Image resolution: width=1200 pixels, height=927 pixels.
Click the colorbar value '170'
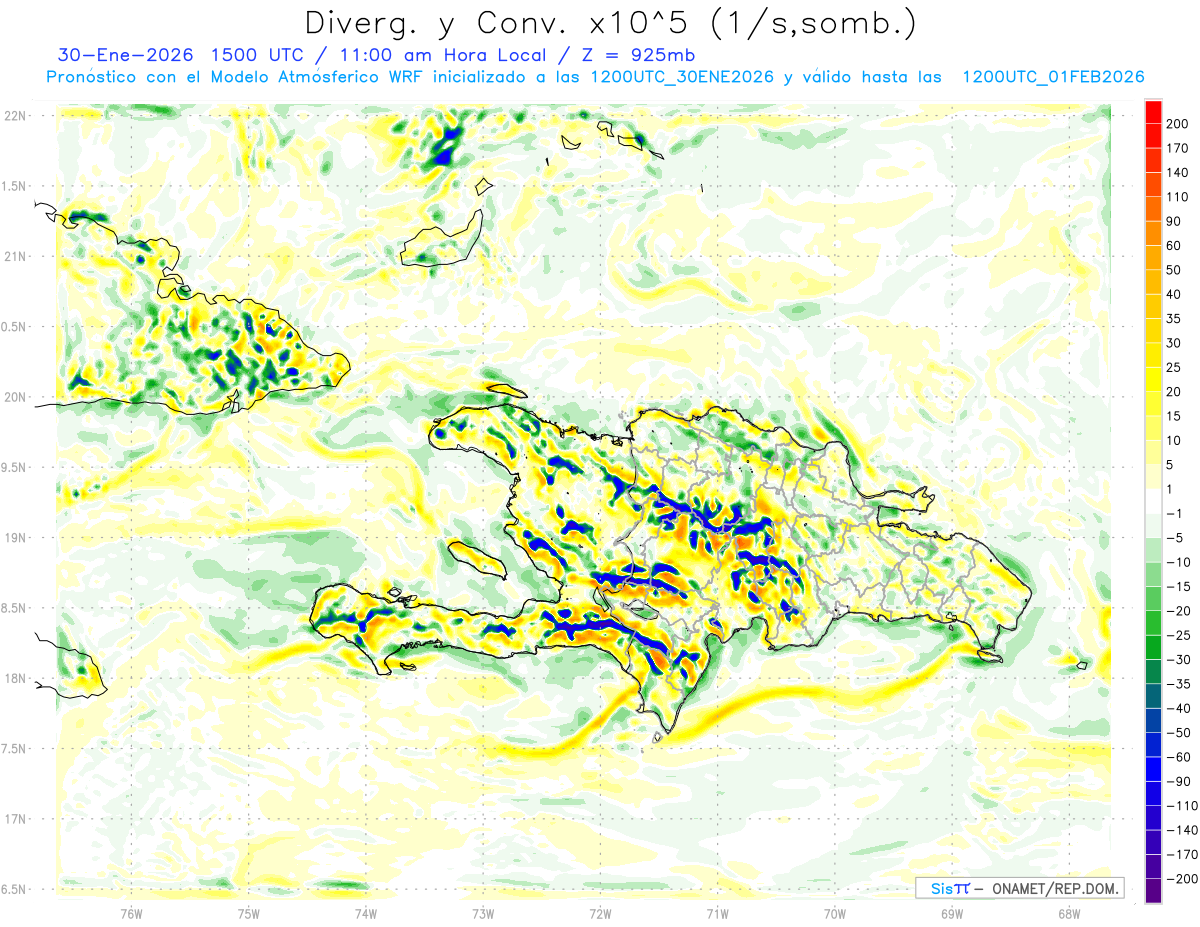pyautogui.click(x=1179, y=148)
